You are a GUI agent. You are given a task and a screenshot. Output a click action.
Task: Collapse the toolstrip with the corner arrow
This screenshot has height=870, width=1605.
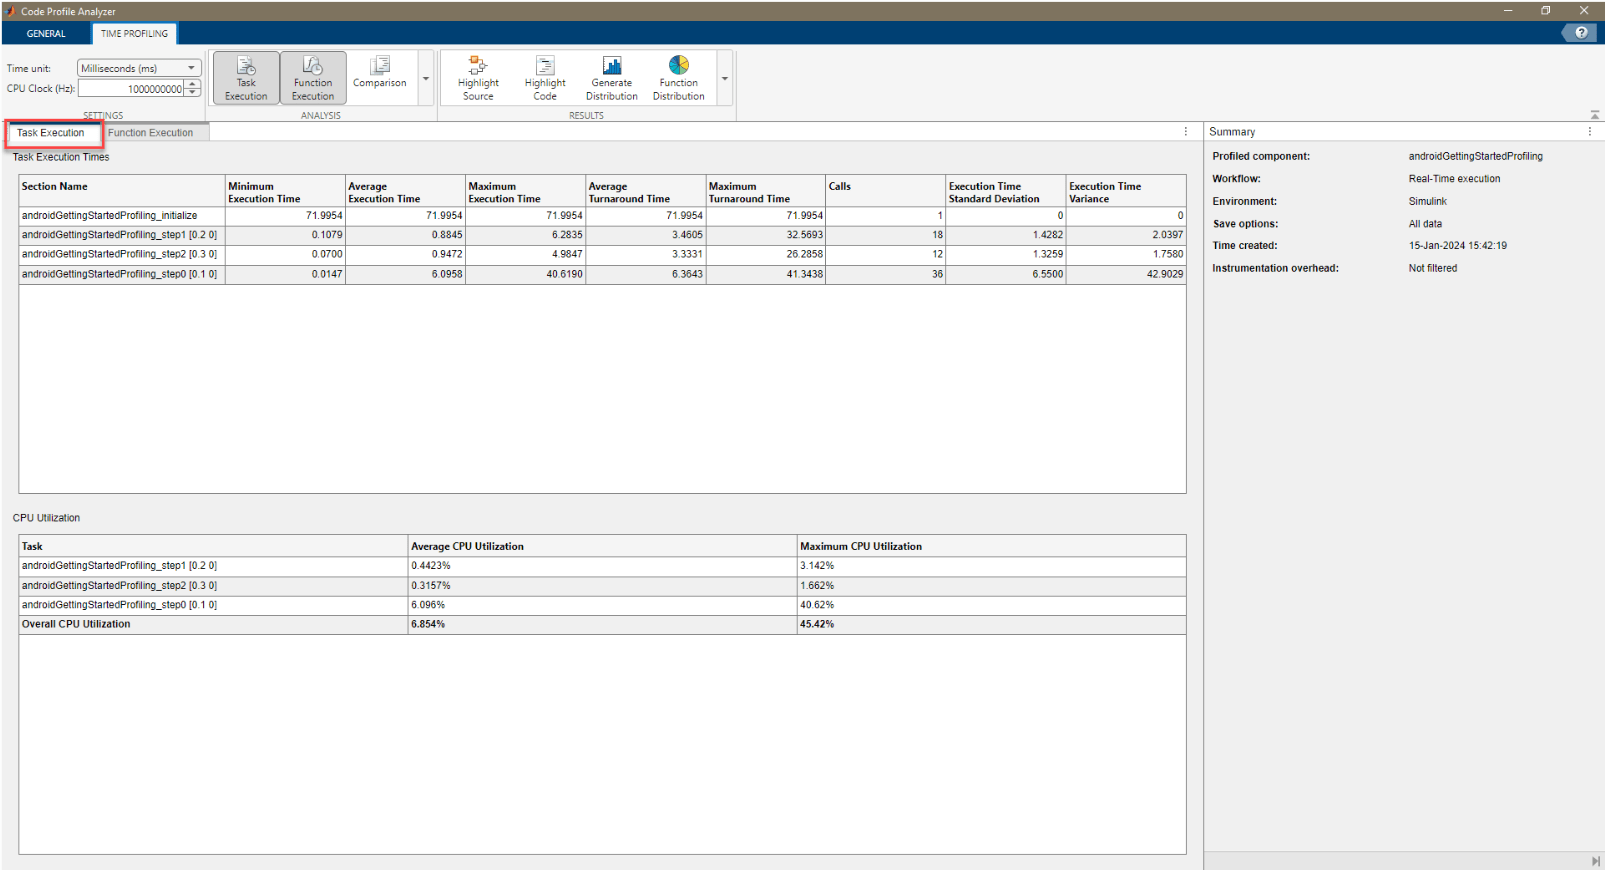[x=1594, y=115]
